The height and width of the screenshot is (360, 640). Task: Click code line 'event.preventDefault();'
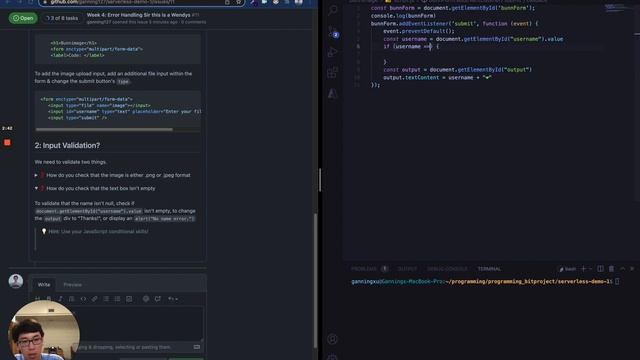coord(418,31)
